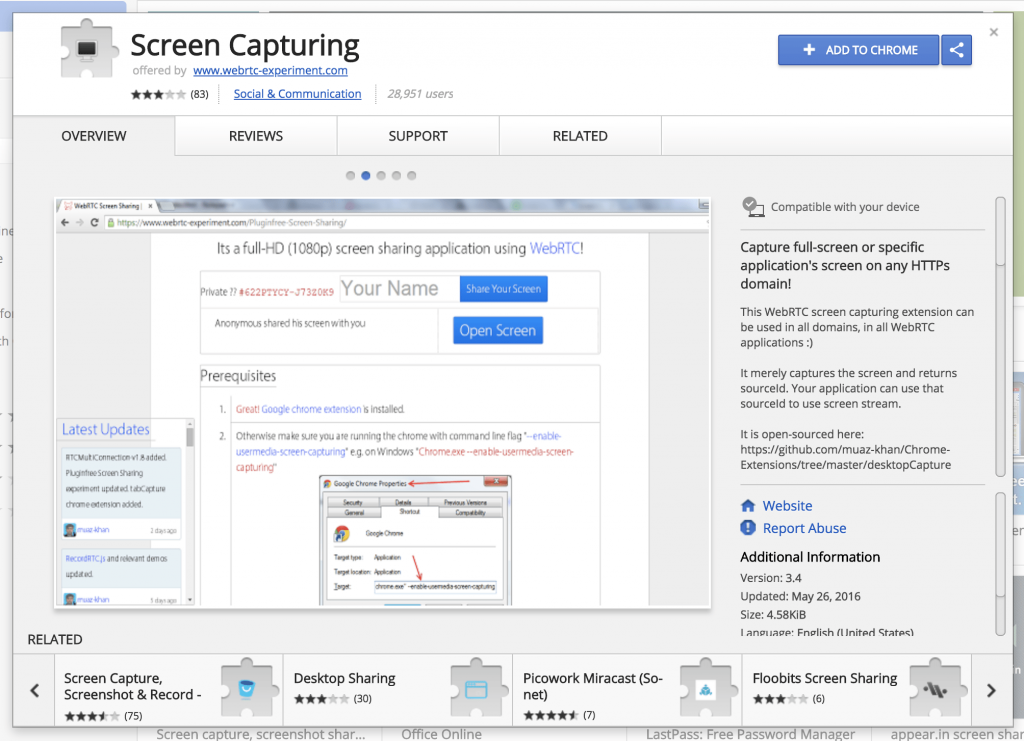This screenshot has width=1024, height=741.
Task: Click the Screen Capturing puzzle-piece extension icon
Action: click(x=88, y=49)
